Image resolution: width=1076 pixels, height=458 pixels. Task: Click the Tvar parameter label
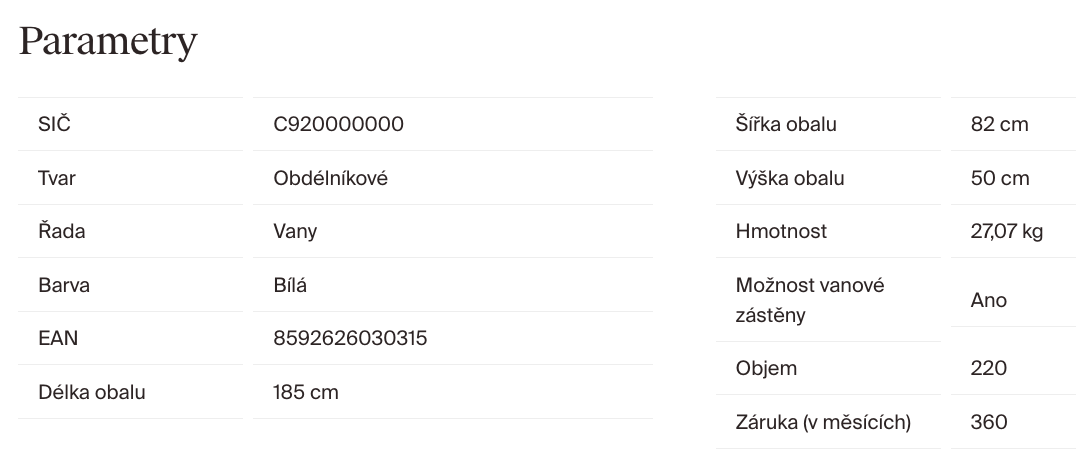pos(57,178)
